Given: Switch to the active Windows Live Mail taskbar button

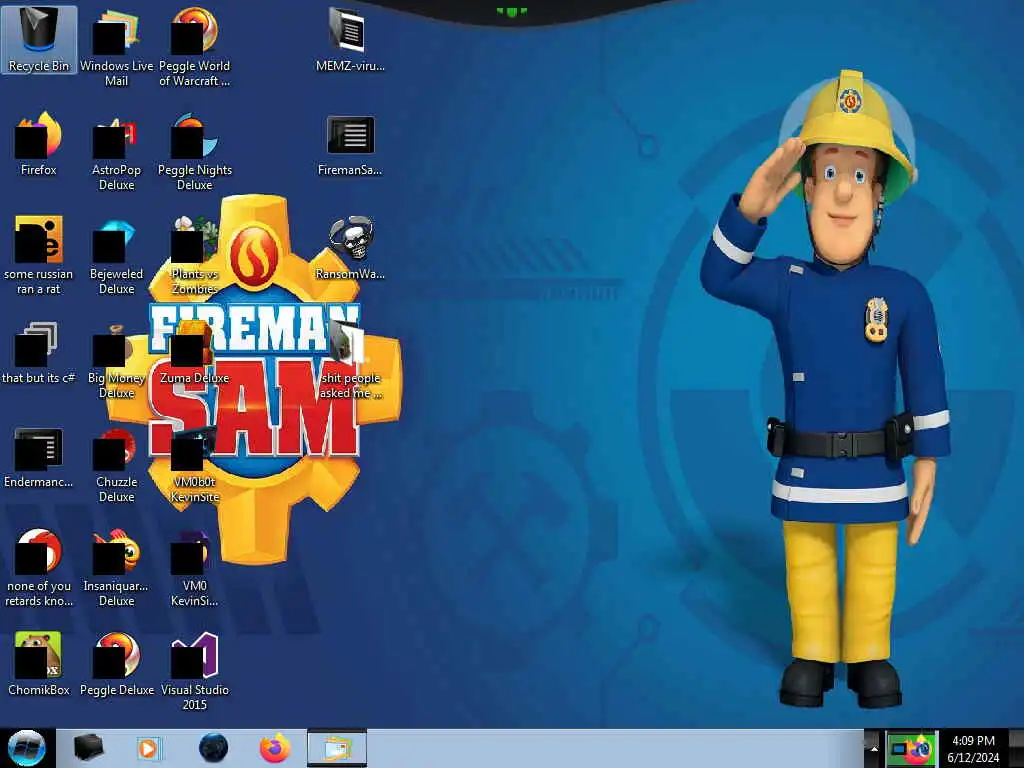Looking at the screenshot, I should click(337, 748).
